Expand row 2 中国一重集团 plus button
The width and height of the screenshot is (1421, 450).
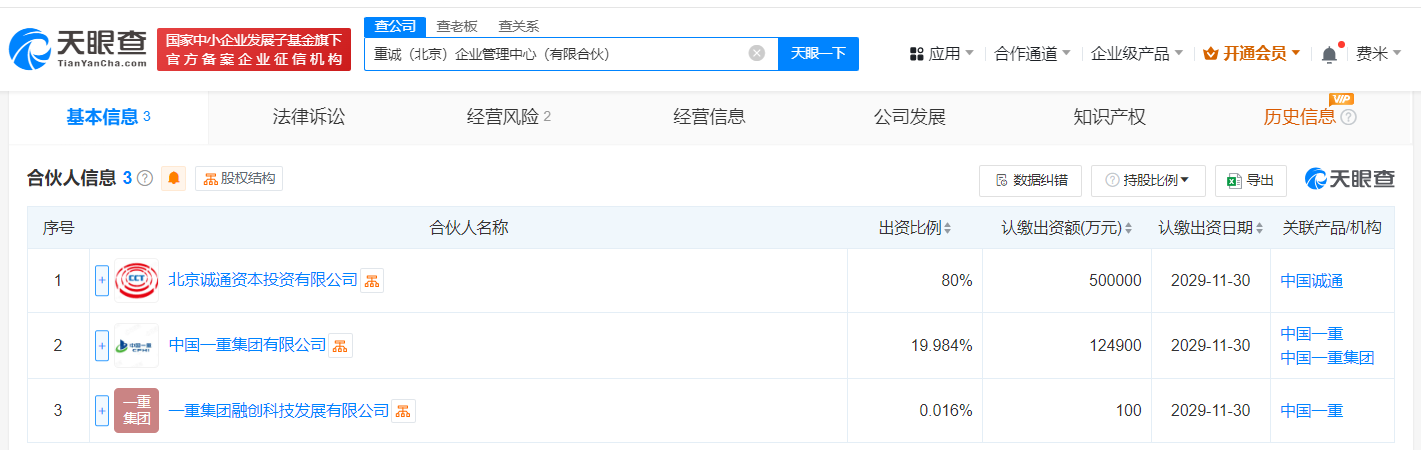coord(102,345)
